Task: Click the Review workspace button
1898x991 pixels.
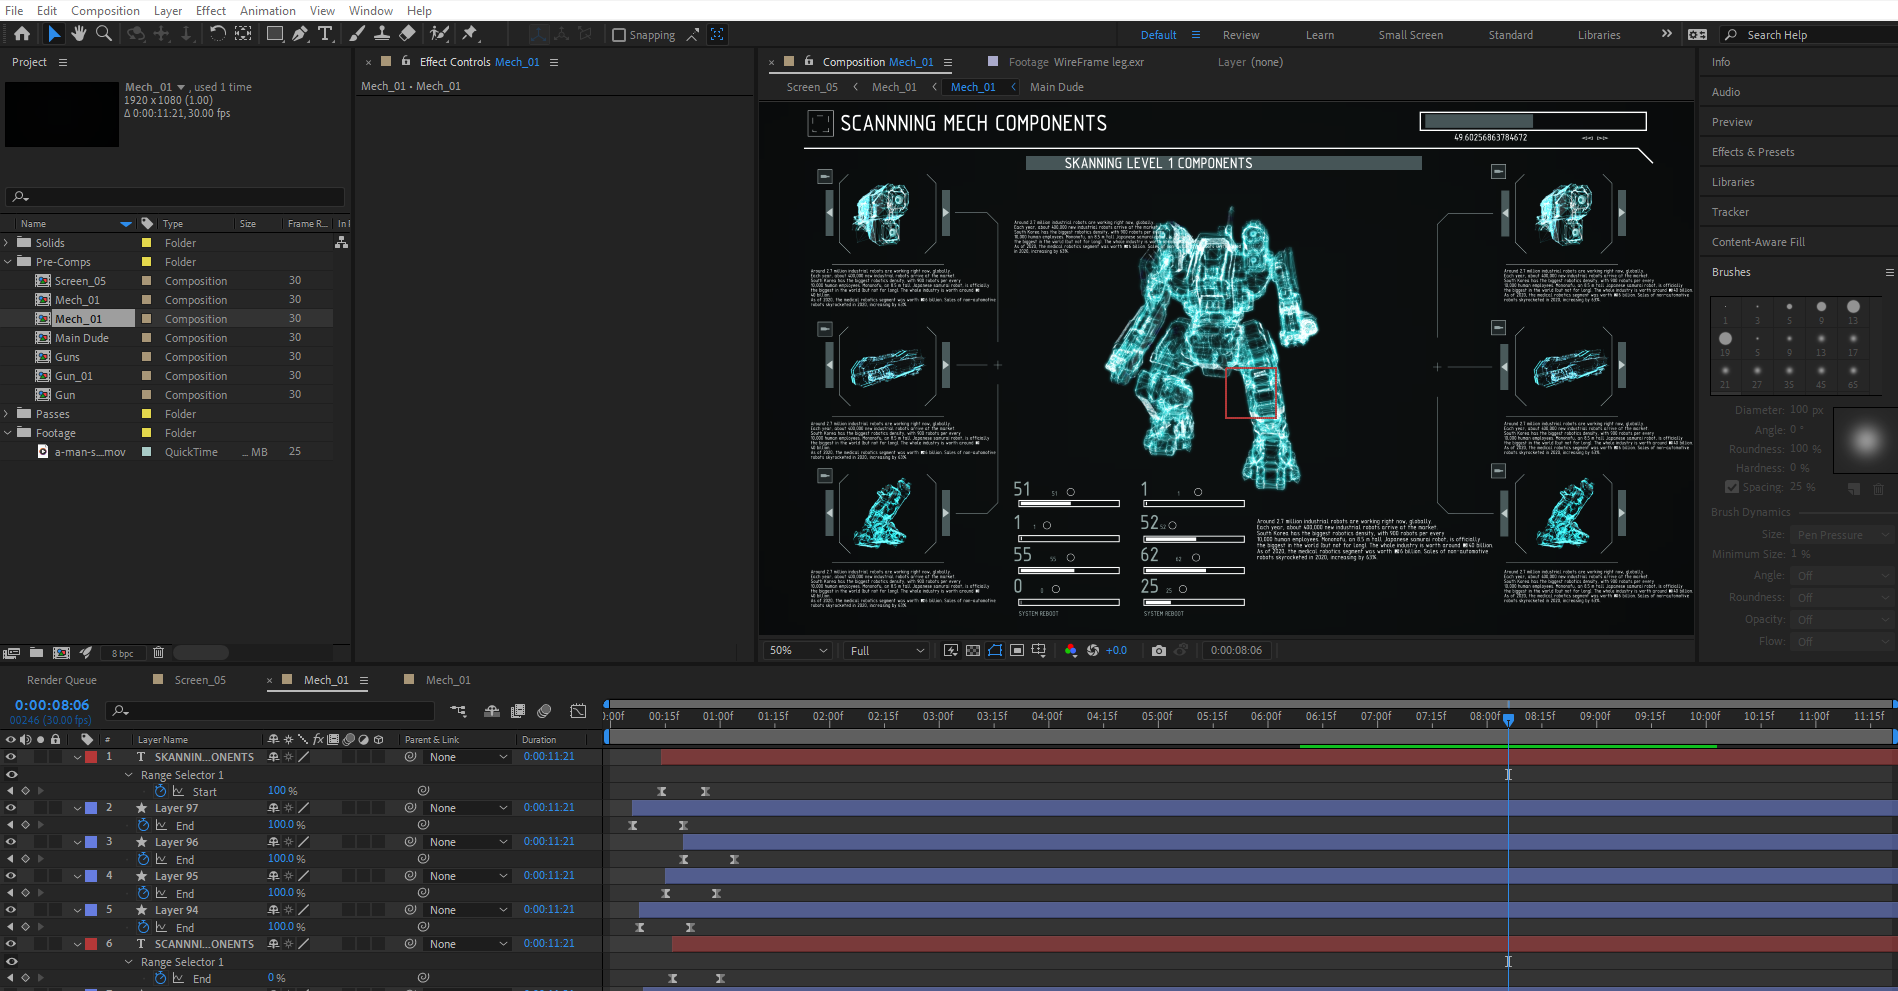Action: point(1240,35)
